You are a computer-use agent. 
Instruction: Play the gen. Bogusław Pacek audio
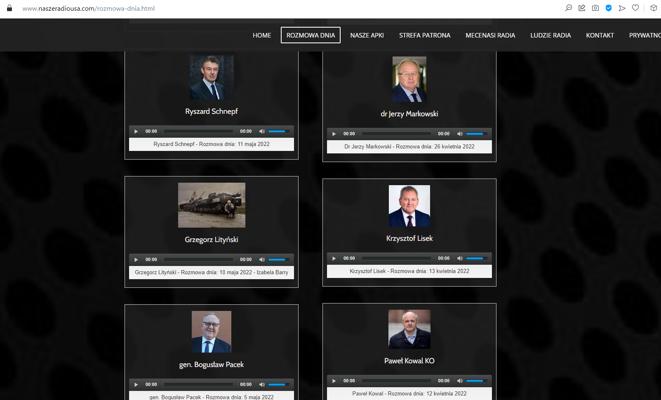pos(136,384)
